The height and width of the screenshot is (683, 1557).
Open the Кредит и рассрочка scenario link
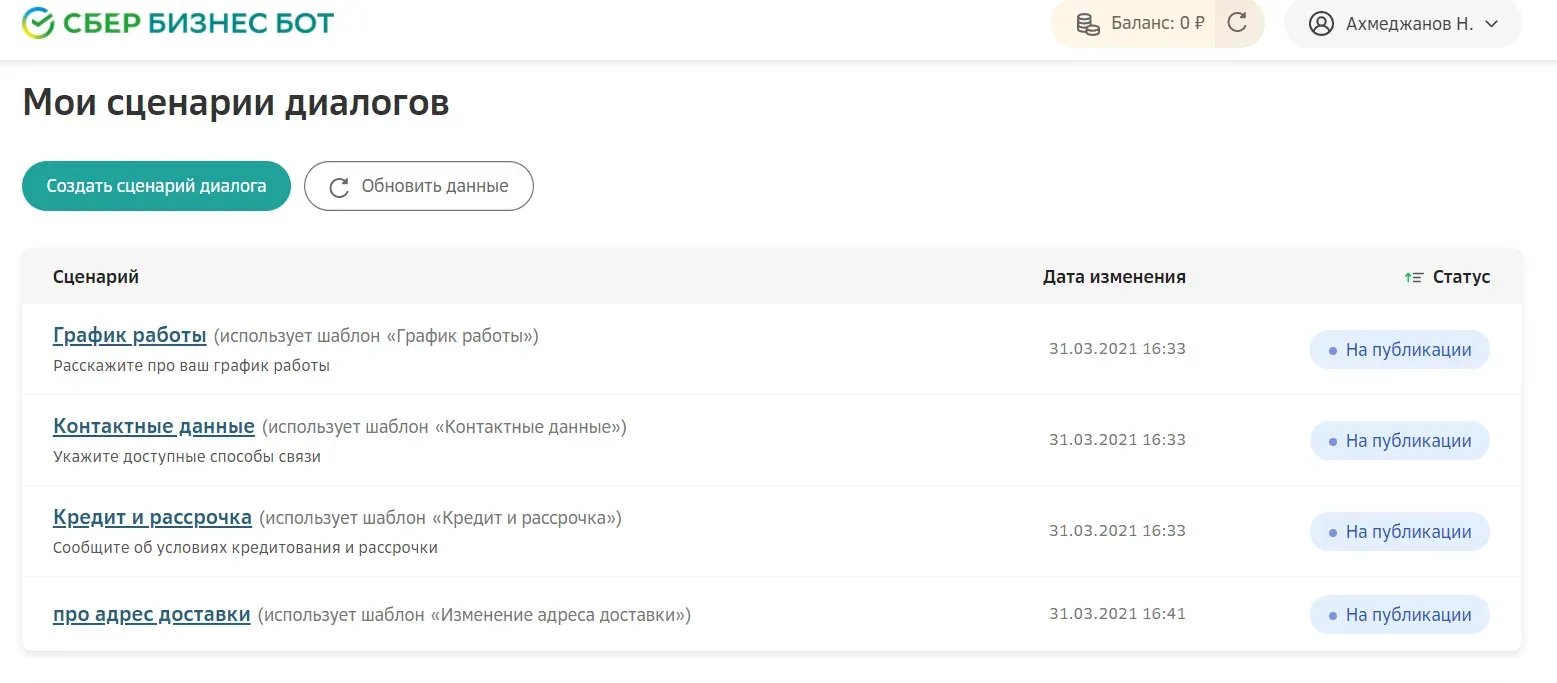coord(152,517)
